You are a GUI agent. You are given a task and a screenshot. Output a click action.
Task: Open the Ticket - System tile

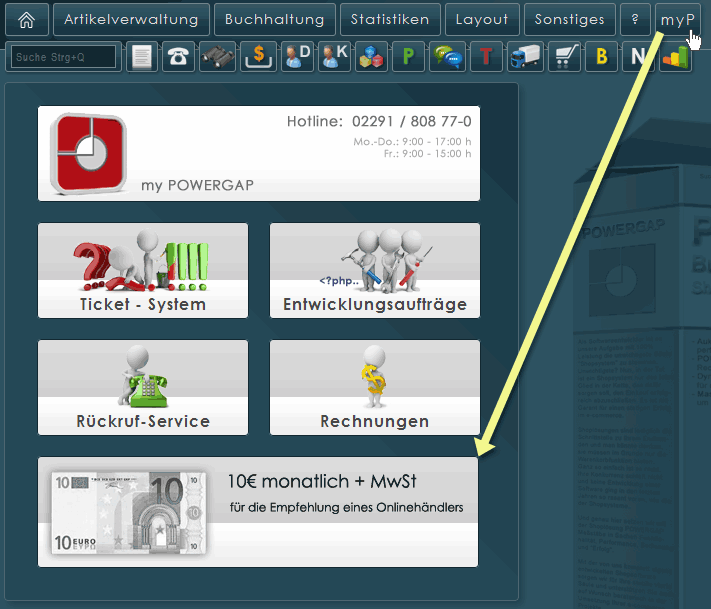[x=143, y=270]
